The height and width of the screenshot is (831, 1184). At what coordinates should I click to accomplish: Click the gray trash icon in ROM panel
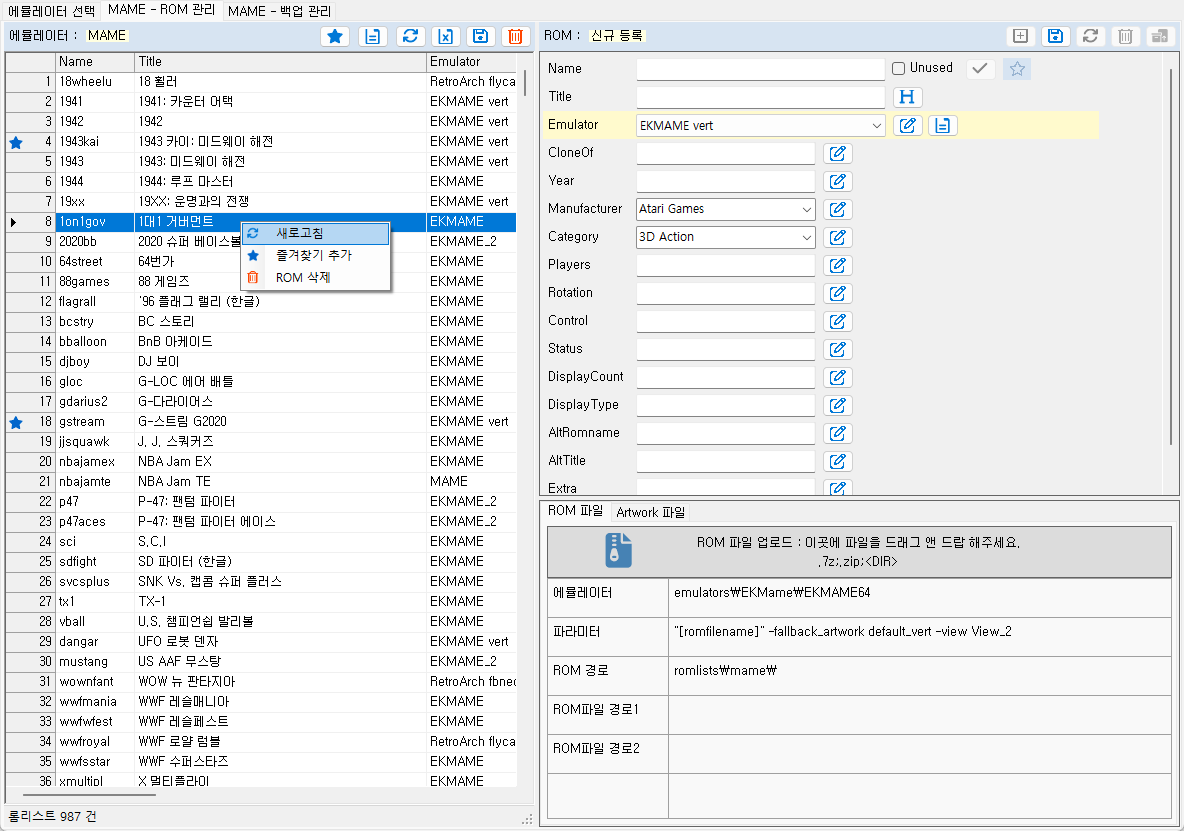click(x=1125, y=36)
